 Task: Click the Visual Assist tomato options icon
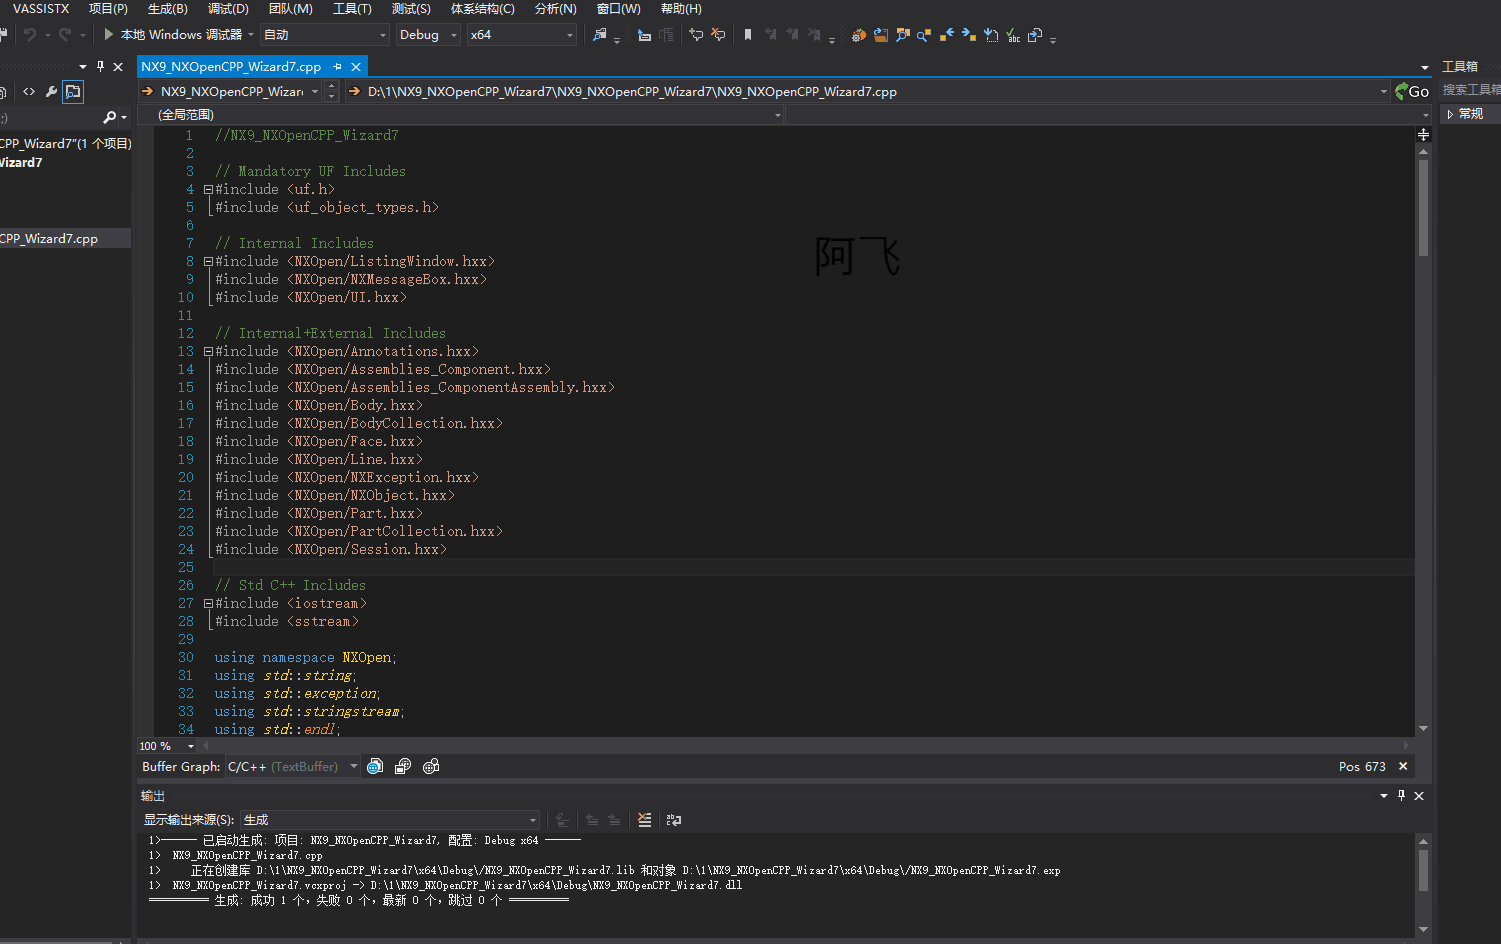[858, 35]
